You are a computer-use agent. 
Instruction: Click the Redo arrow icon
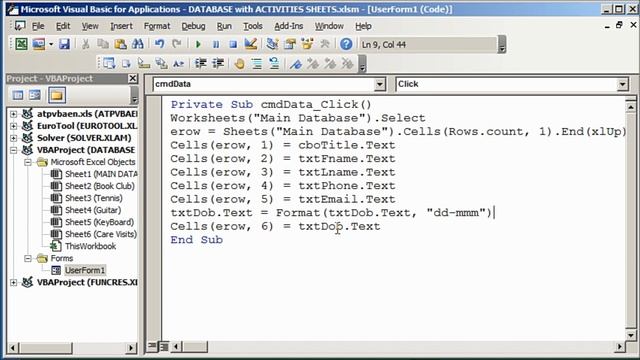(x=177, y=44)
